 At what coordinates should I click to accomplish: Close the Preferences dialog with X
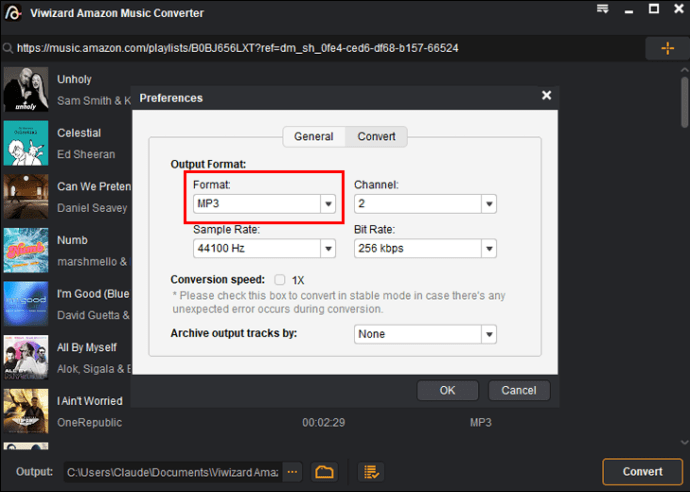click(547, 95)
